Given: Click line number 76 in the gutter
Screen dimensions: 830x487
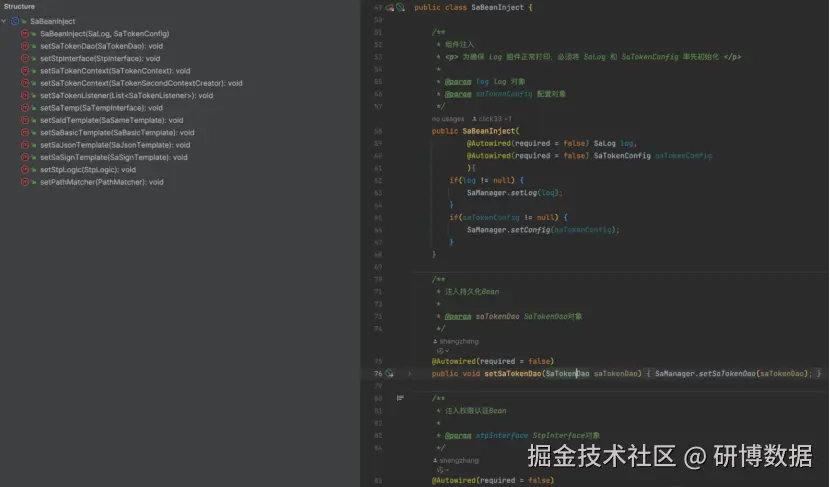Looking at the screenshot, I should [378, 374].
